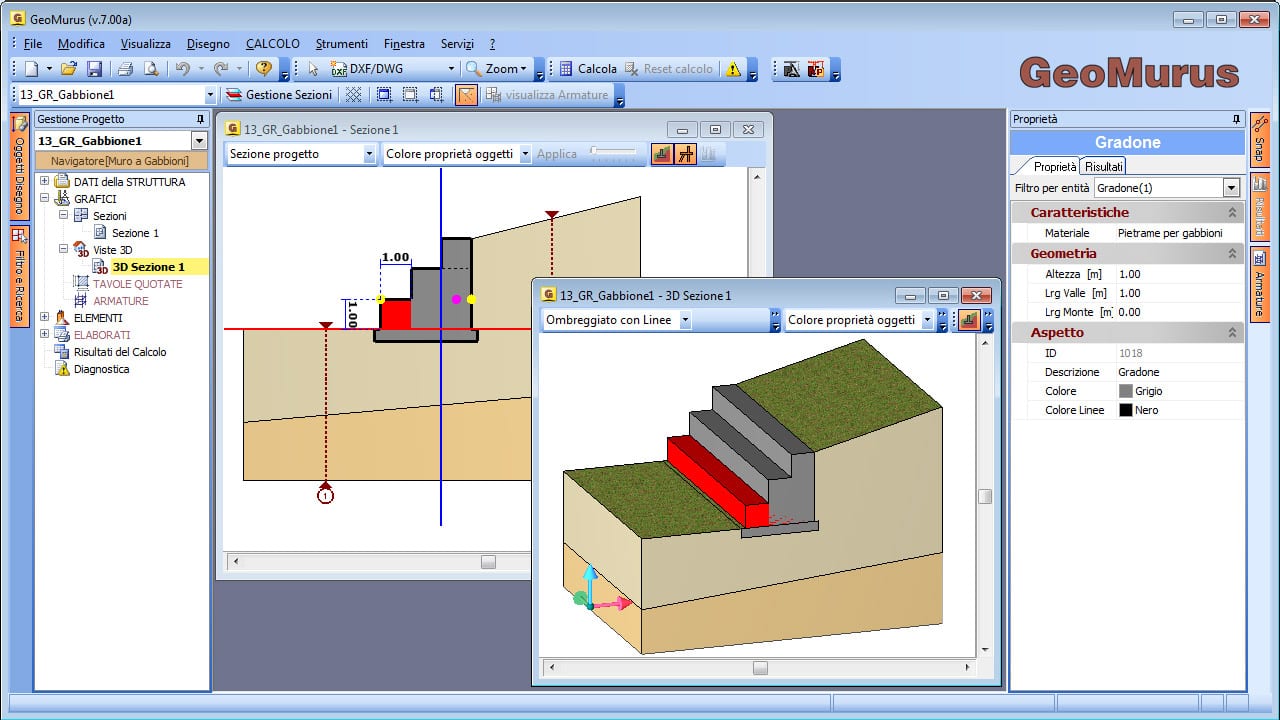Click the report export icon next to PDF
The height and width of the screenshot is (720, 1280).
point(791,69)
